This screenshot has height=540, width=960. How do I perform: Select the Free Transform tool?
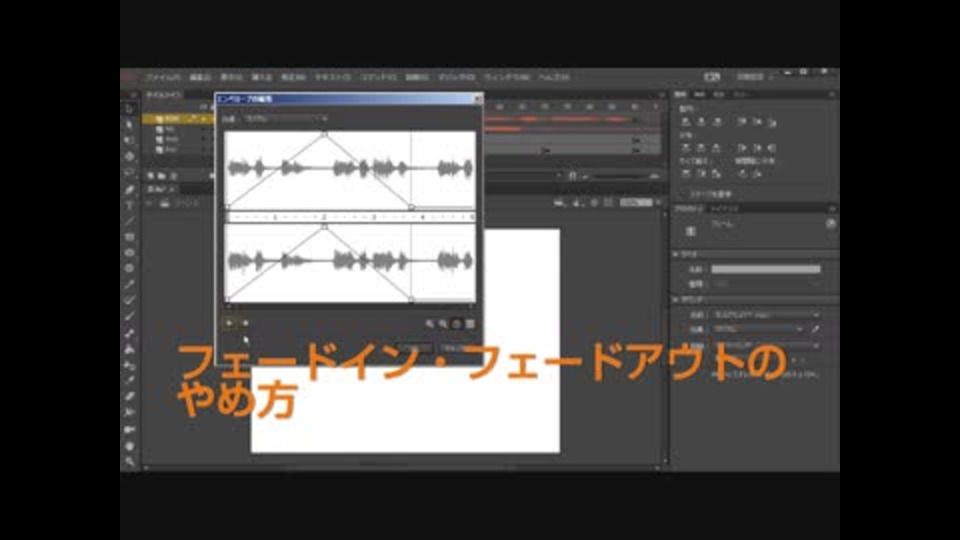point(129,141)
